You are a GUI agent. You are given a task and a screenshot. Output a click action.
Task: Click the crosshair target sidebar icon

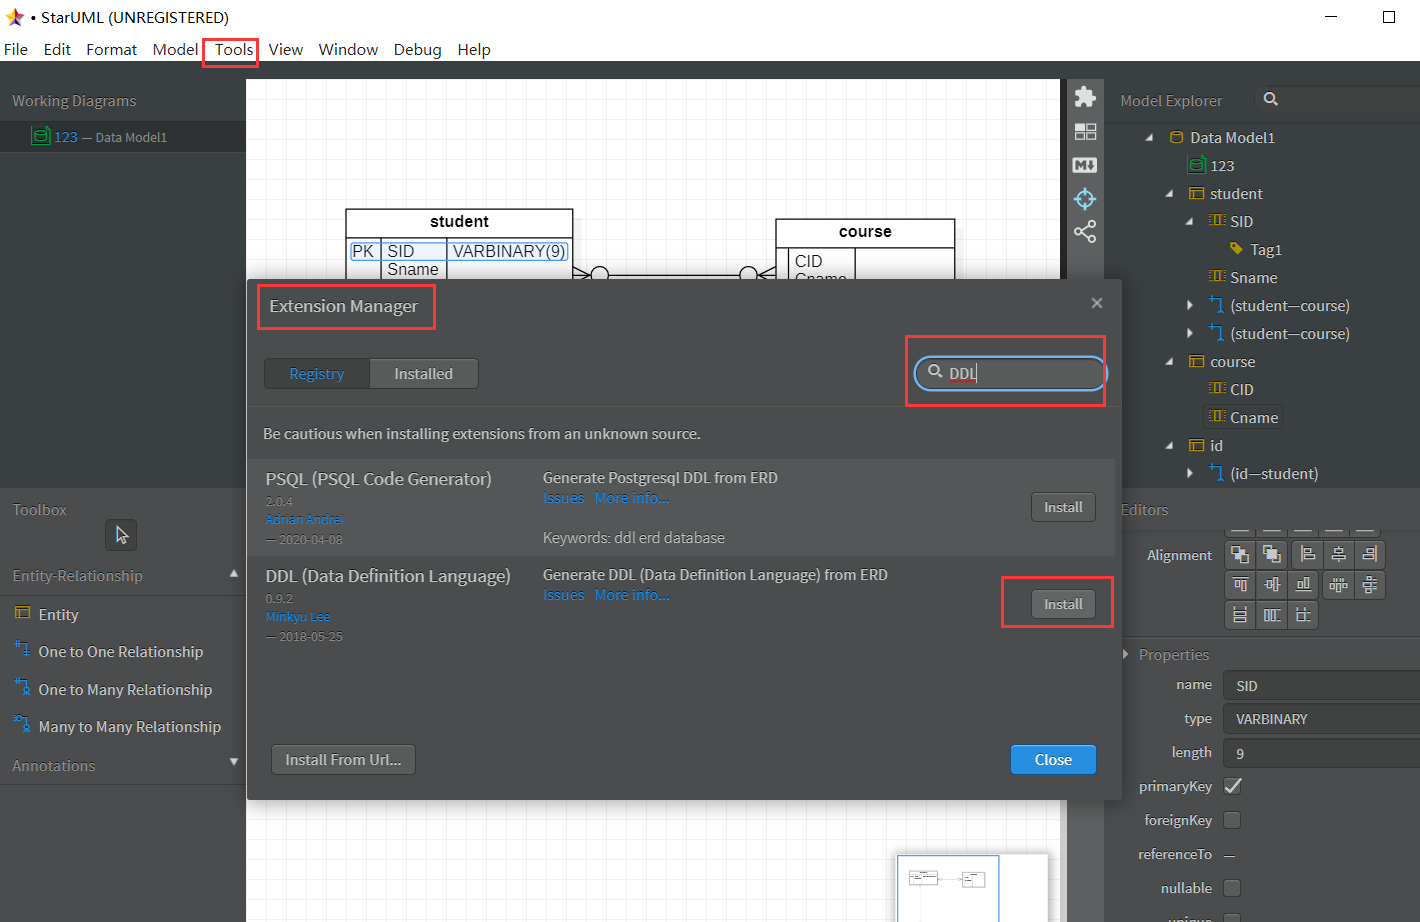(x=1085, y=199)
